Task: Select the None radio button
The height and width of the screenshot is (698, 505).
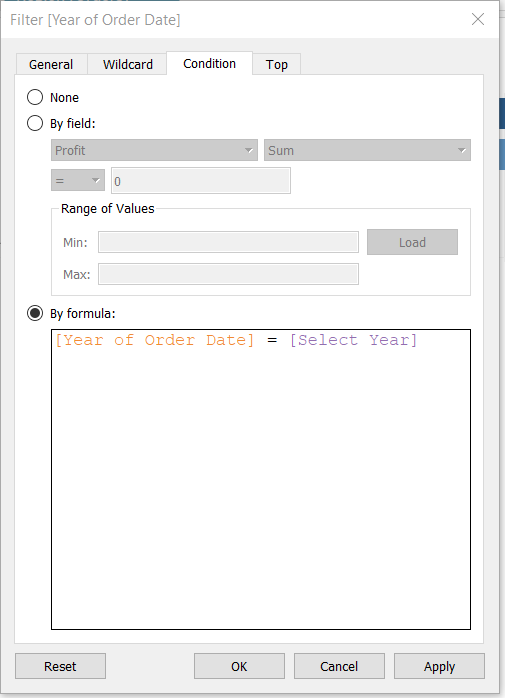Action: [x=35, y=97]
